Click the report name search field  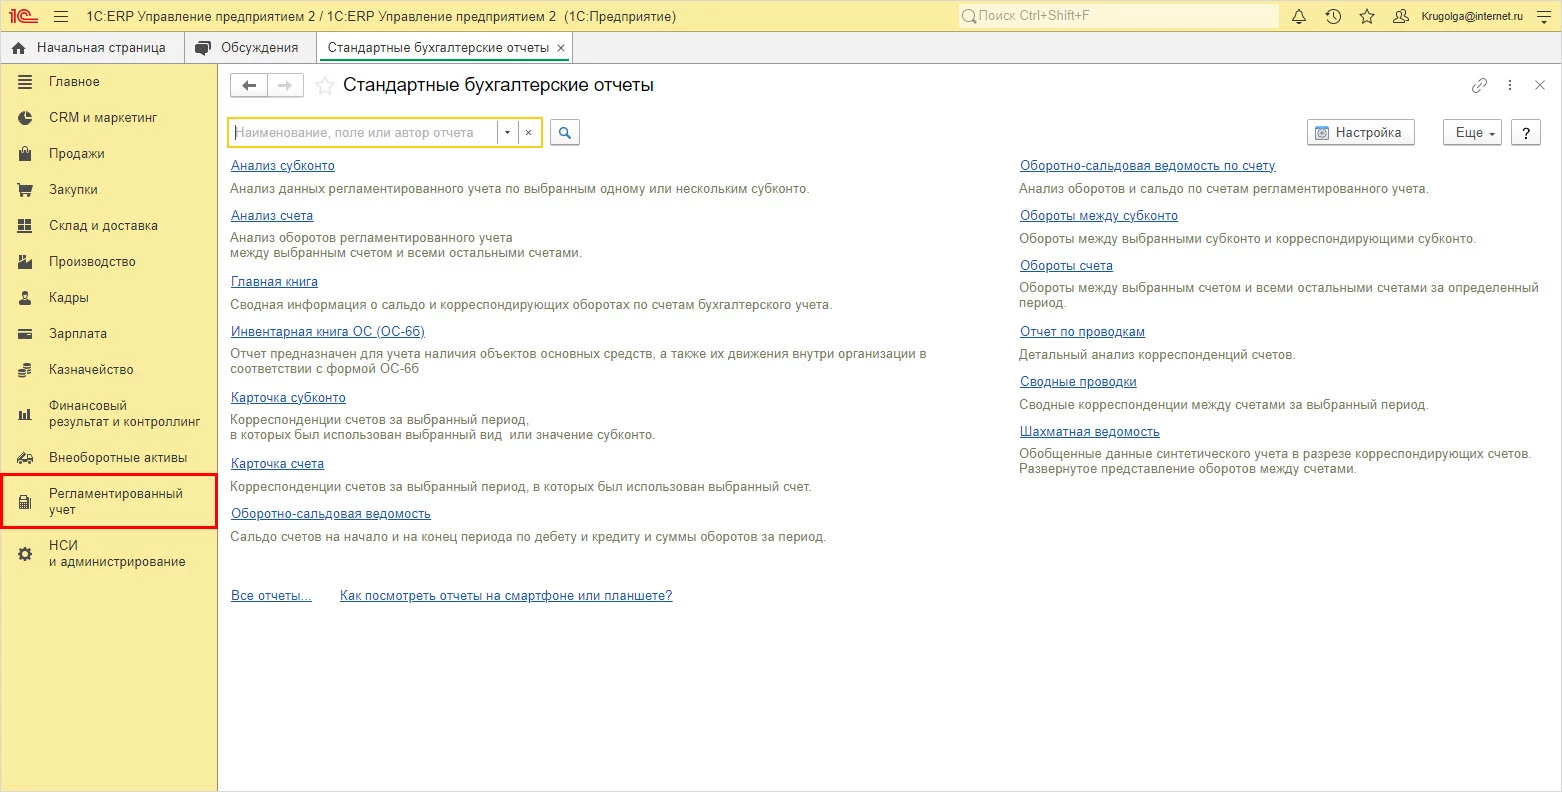tap(364, 133)
